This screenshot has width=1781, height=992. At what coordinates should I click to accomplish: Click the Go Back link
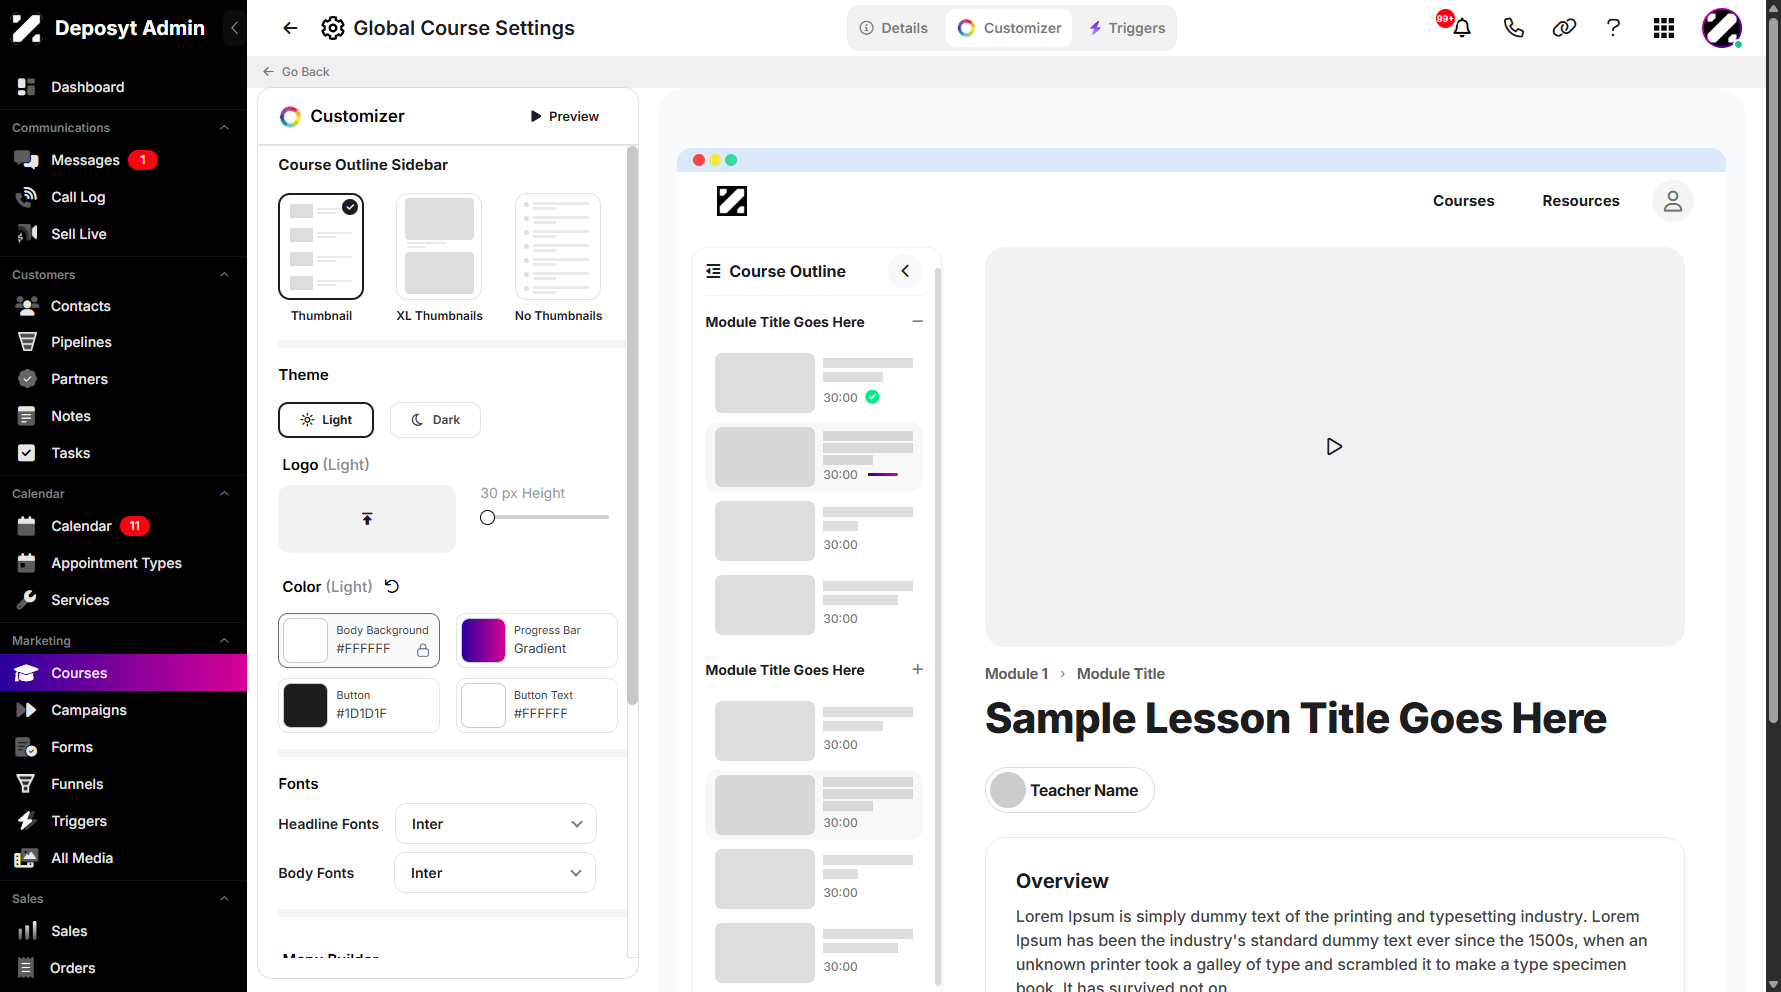(296, 72)
